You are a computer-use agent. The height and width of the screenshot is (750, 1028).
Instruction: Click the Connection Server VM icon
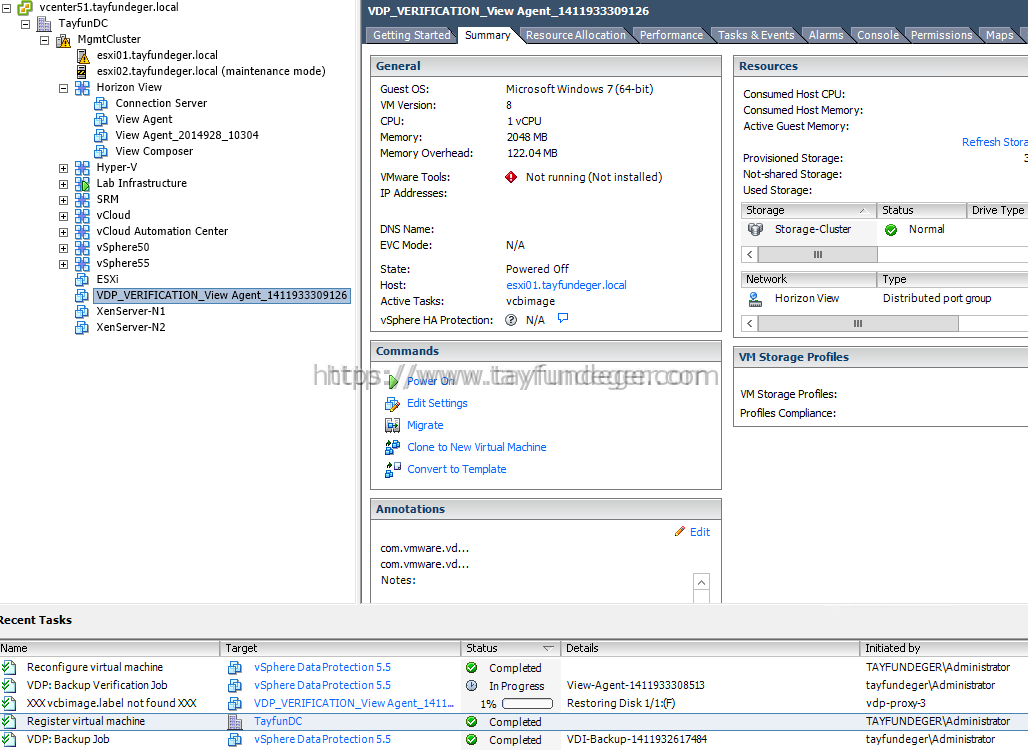coord(101,104)
